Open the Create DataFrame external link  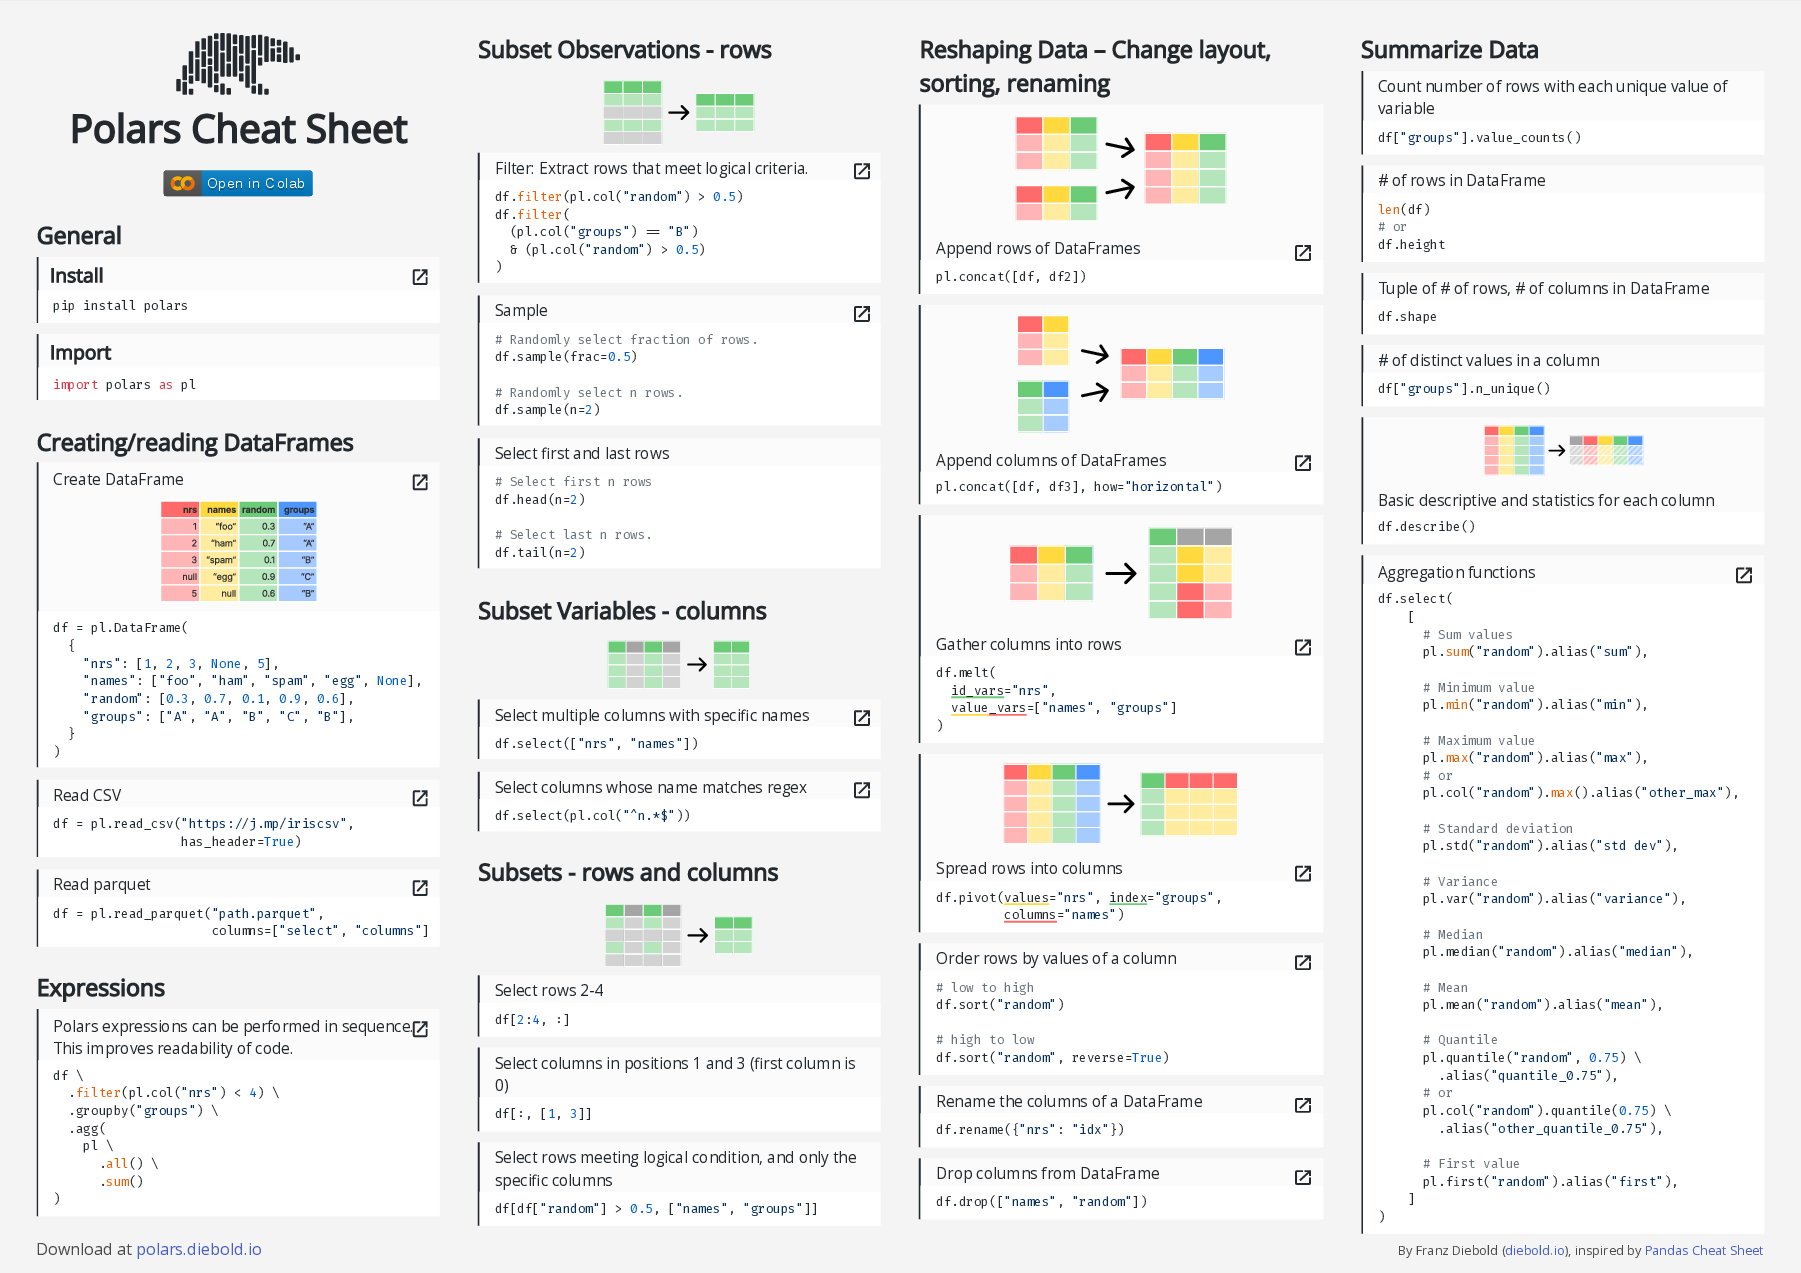(x=420, y=482)
